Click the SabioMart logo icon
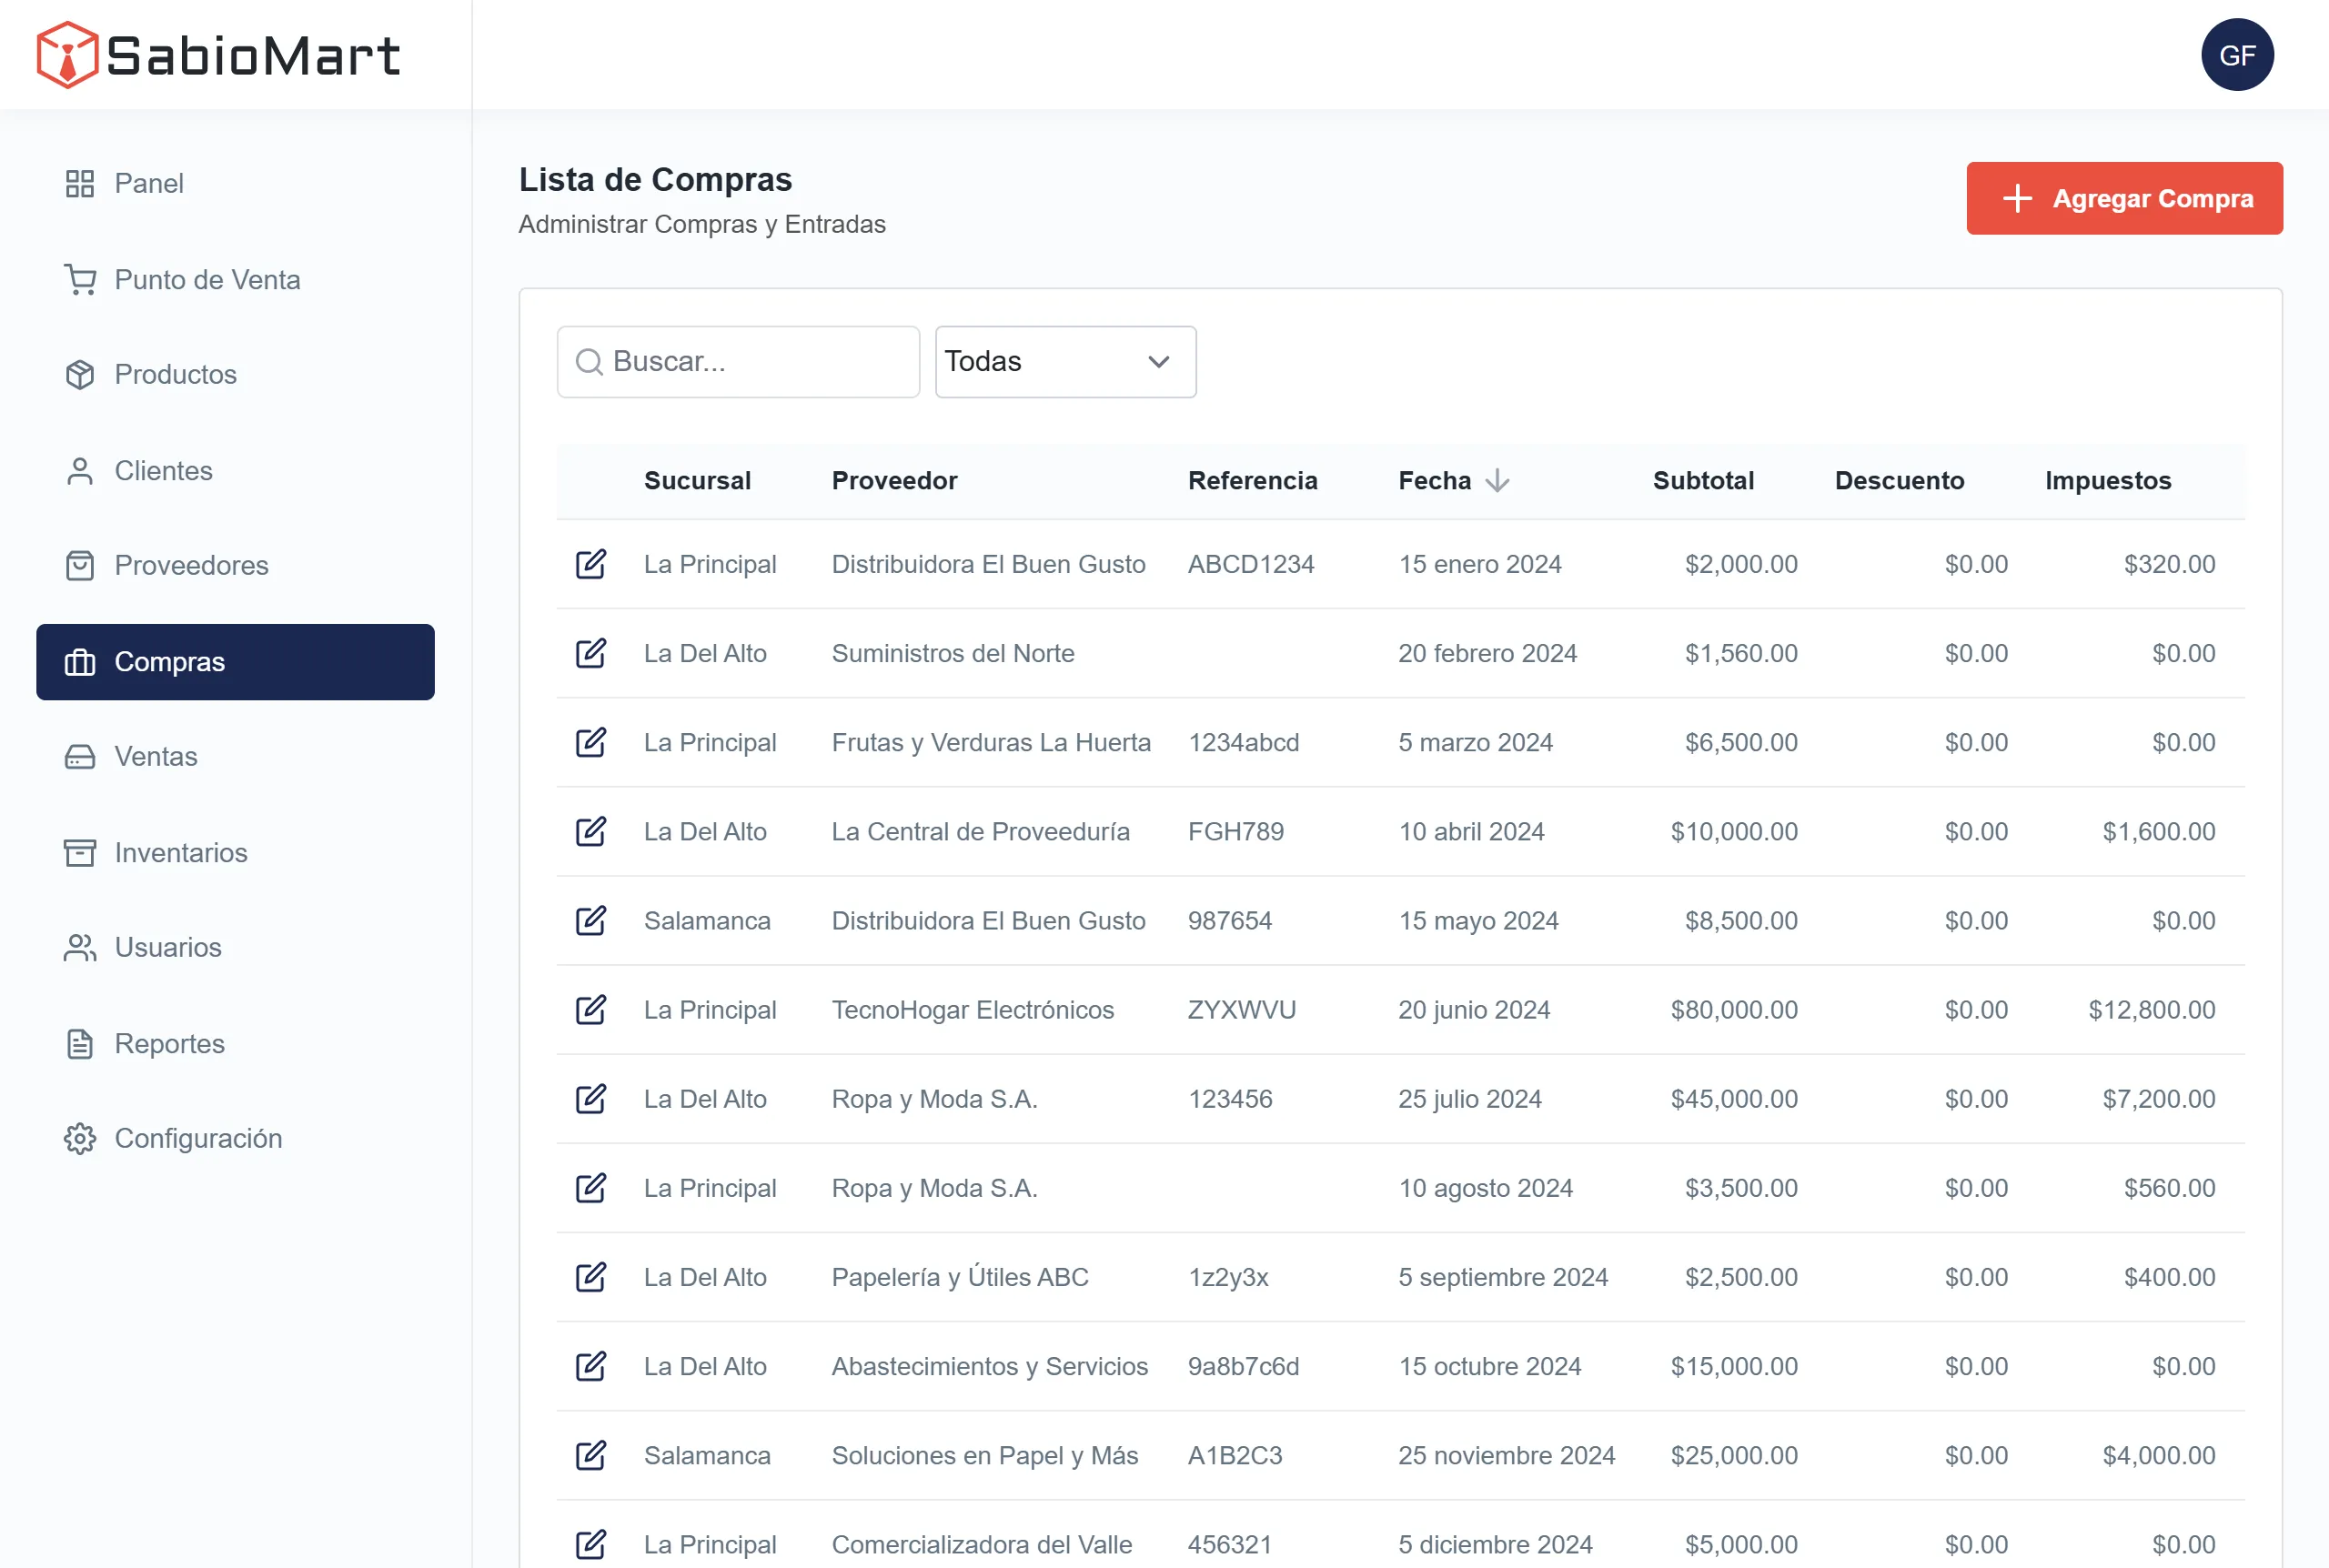The image size is (2329, 1568). tap(67, 55)
